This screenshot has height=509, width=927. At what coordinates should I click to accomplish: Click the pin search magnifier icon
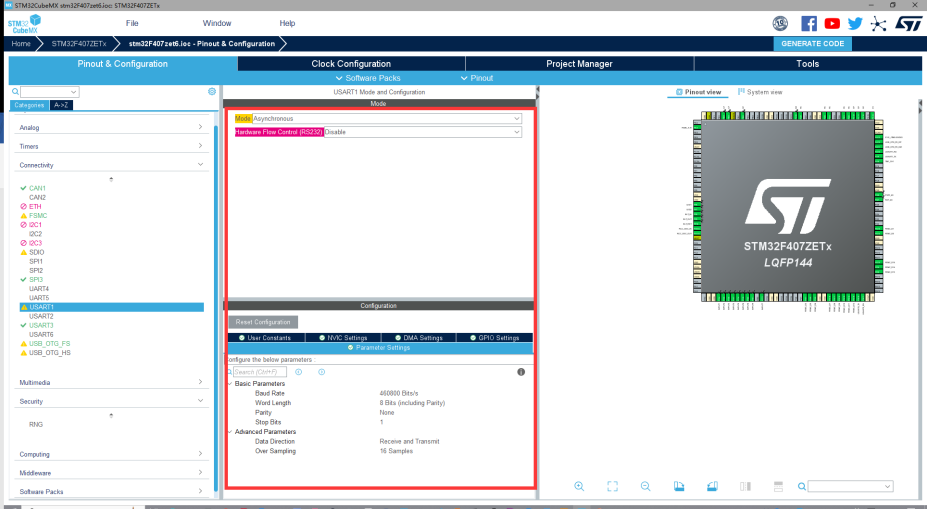(x=802, y=487)
